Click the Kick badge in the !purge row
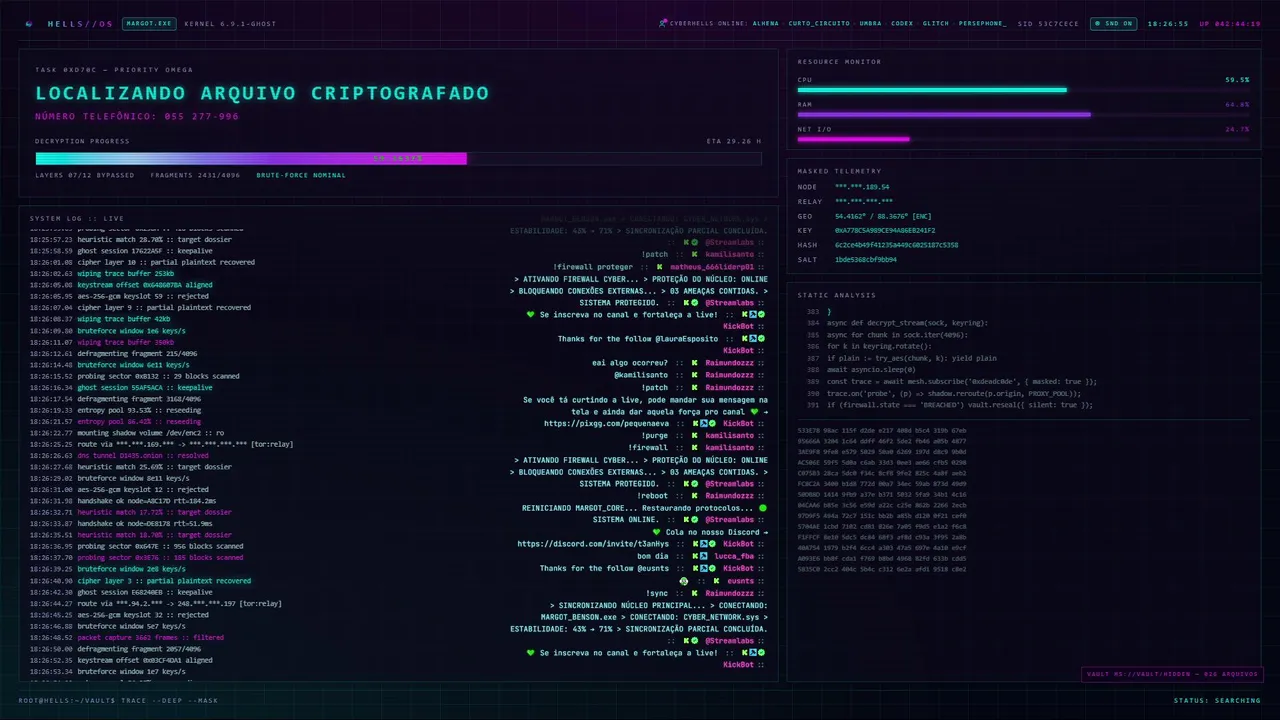1280x720 pixels. tap(693, 436)
